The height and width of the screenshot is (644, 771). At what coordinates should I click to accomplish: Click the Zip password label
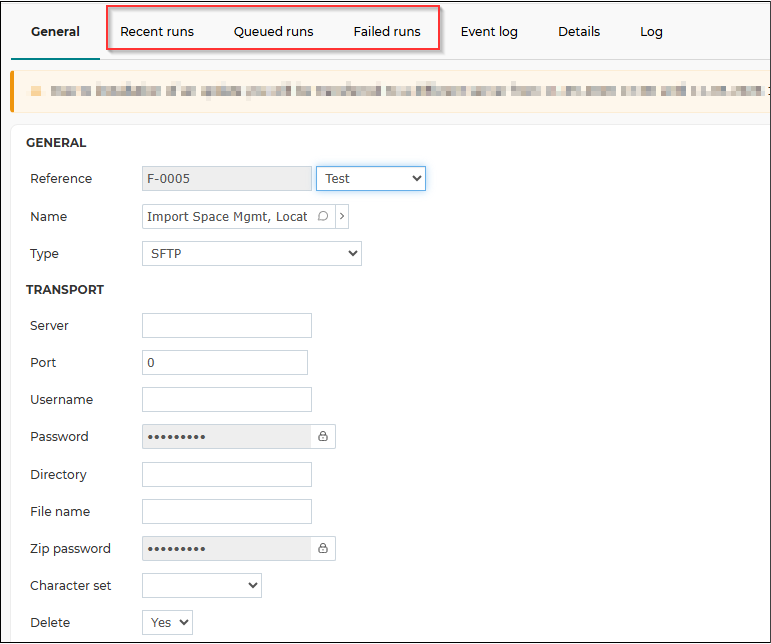(70, 549)
